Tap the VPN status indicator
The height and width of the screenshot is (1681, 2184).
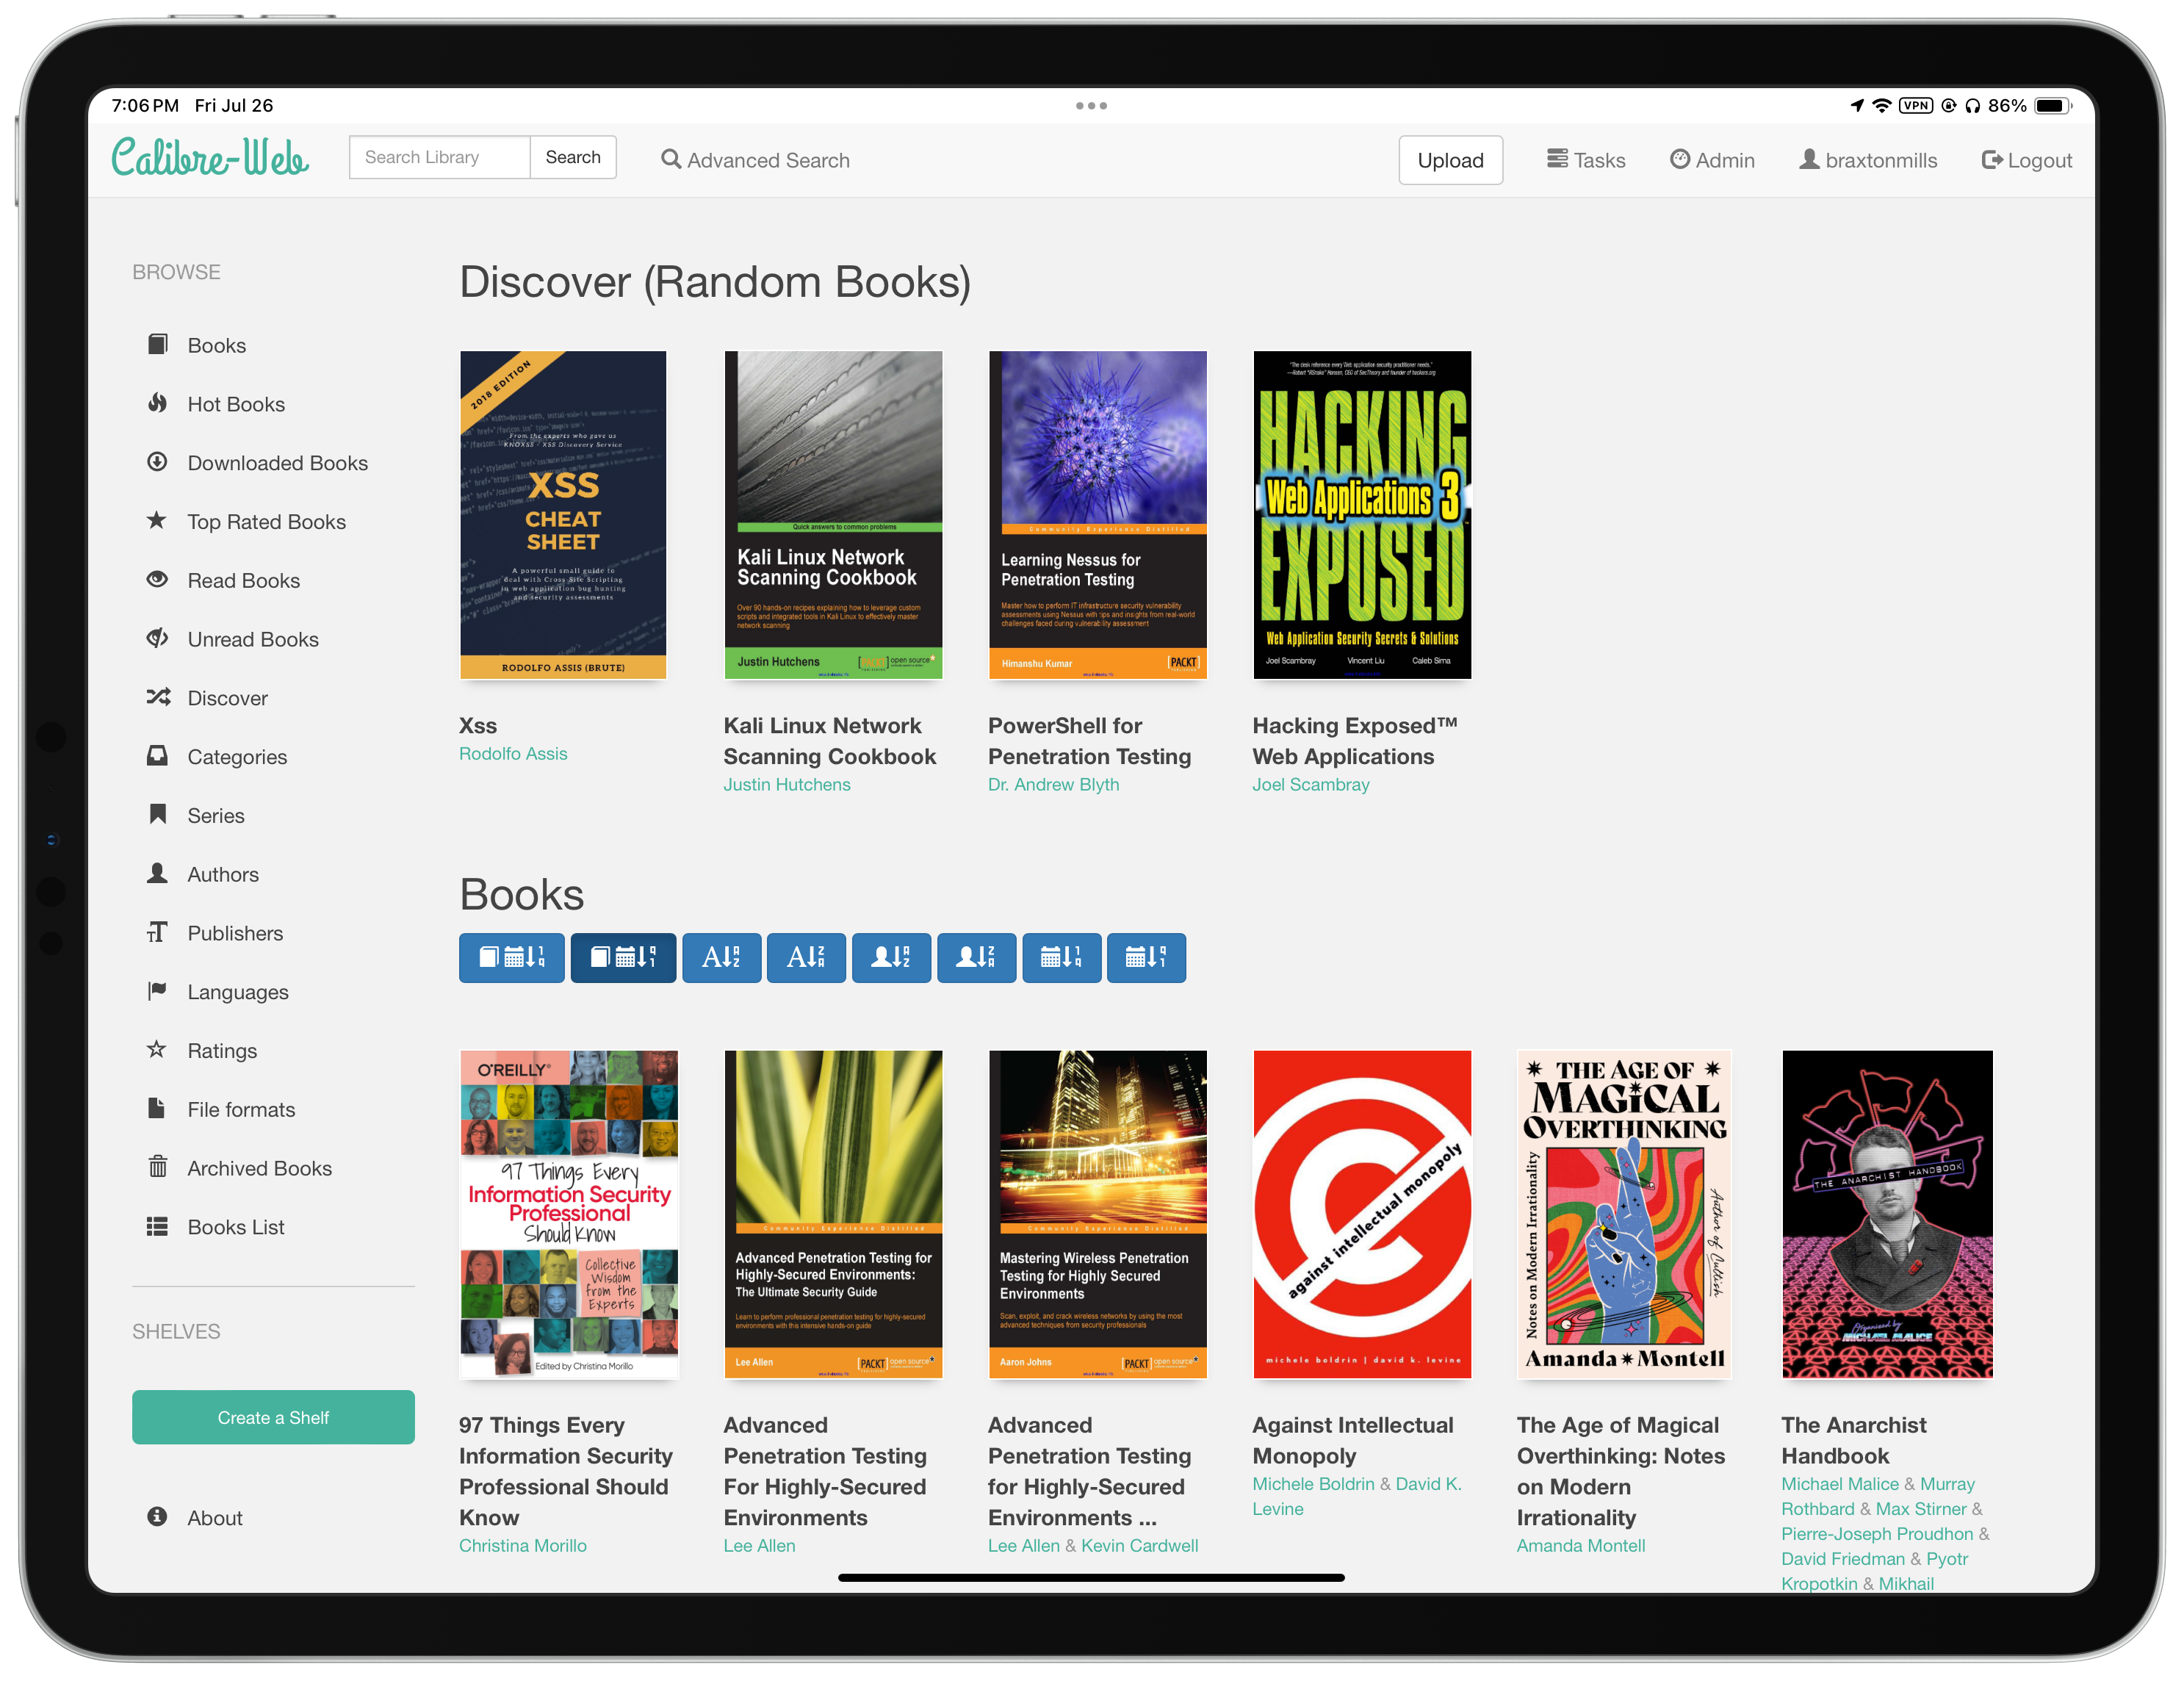click(x=1916, y=105)
